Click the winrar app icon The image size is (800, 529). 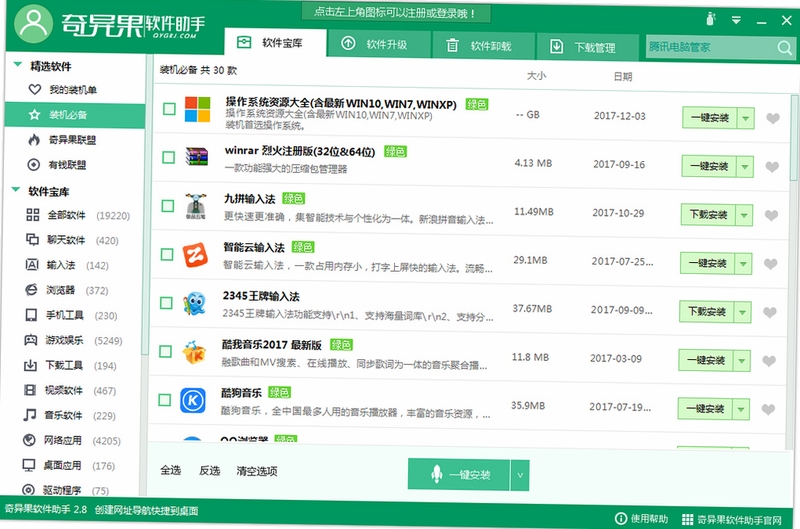tap(196, 157)
